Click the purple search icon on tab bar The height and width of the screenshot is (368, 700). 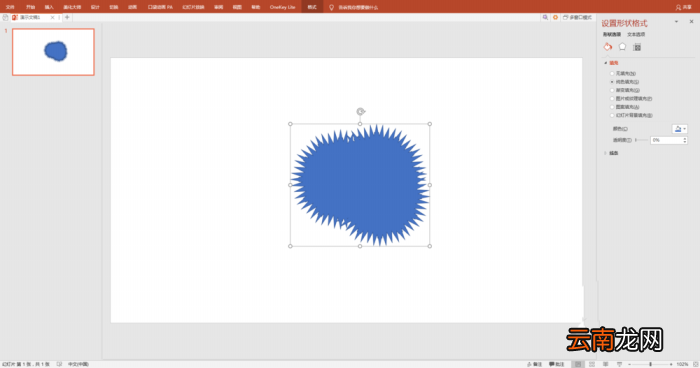(x=545, y=17)
